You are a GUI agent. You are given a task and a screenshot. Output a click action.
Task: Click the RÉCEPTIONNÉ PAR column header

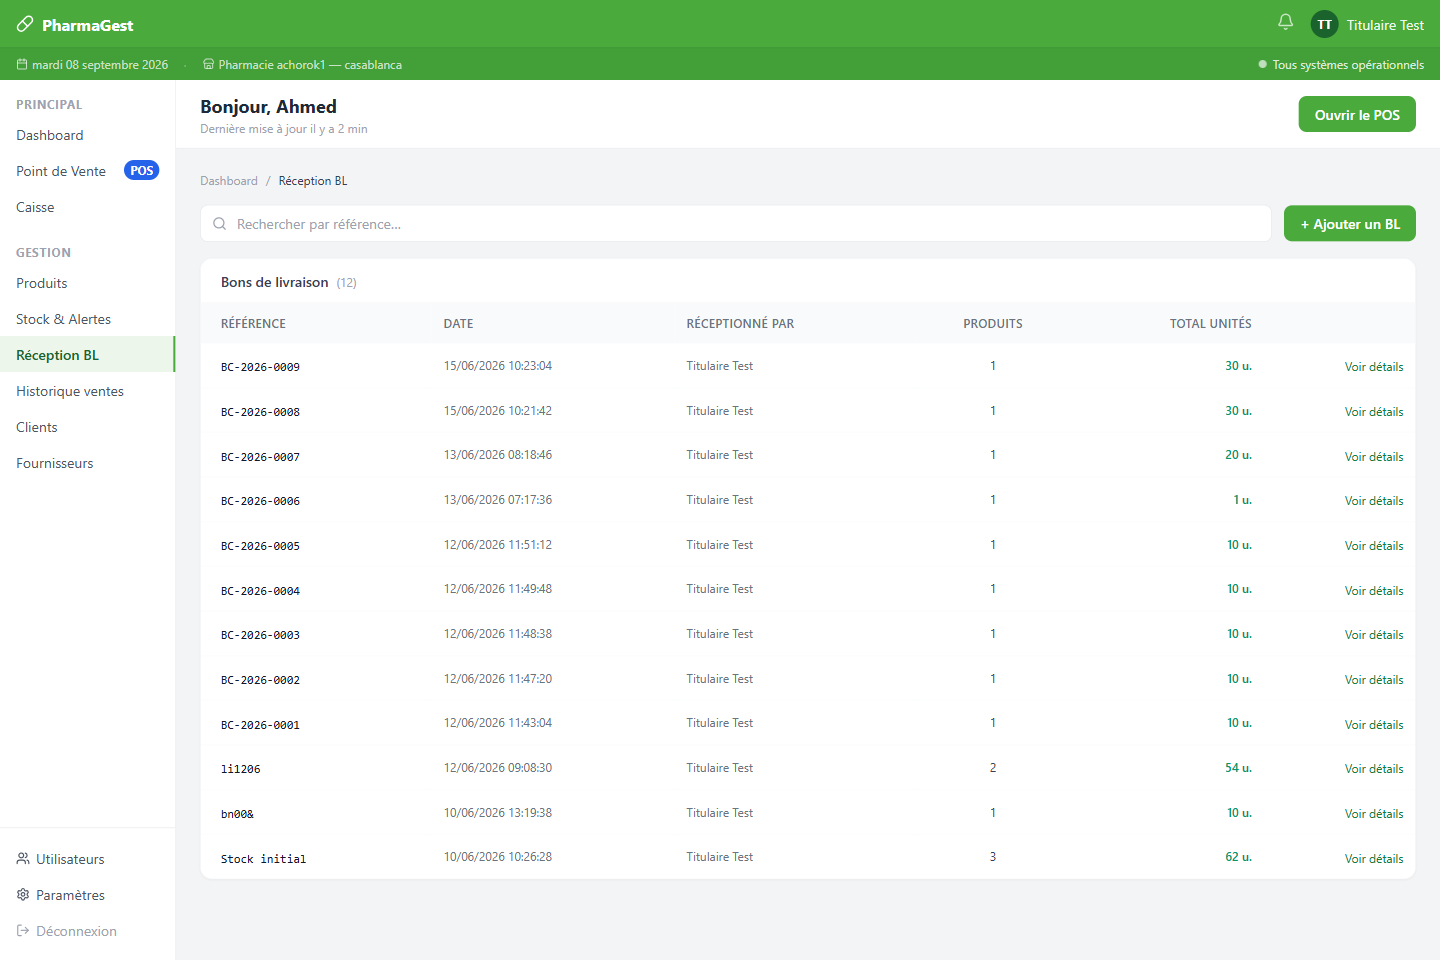tap(740, 324)
